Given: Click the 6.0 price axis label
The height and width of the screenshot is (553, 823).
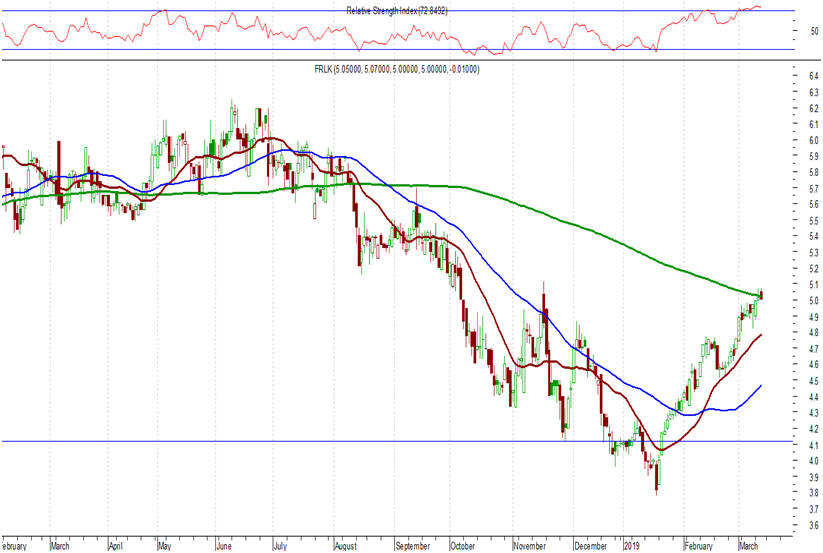Looking at the screenshot, I should point(814,140).
